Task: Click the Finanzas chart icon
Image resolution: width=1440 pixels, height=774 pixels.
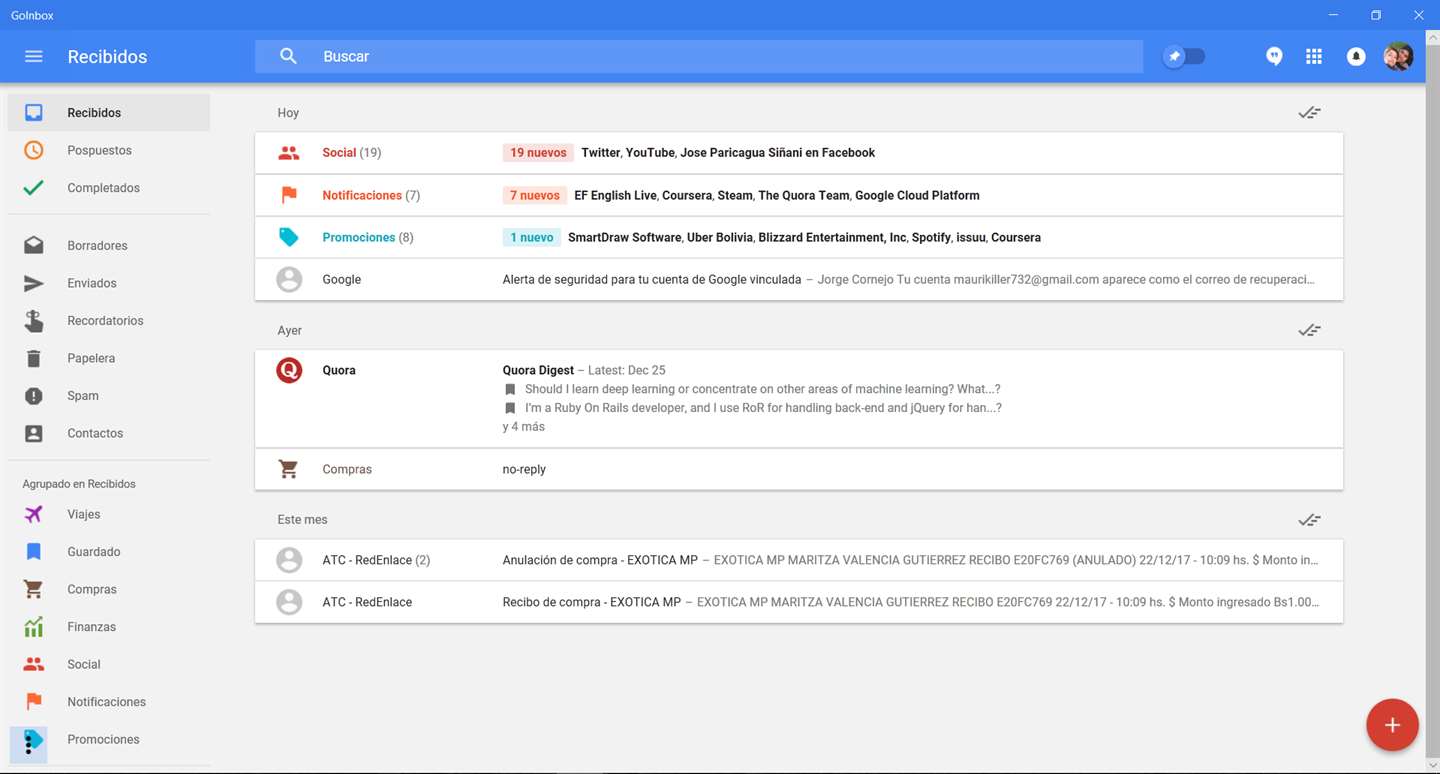Action: (x=34, y=627)
